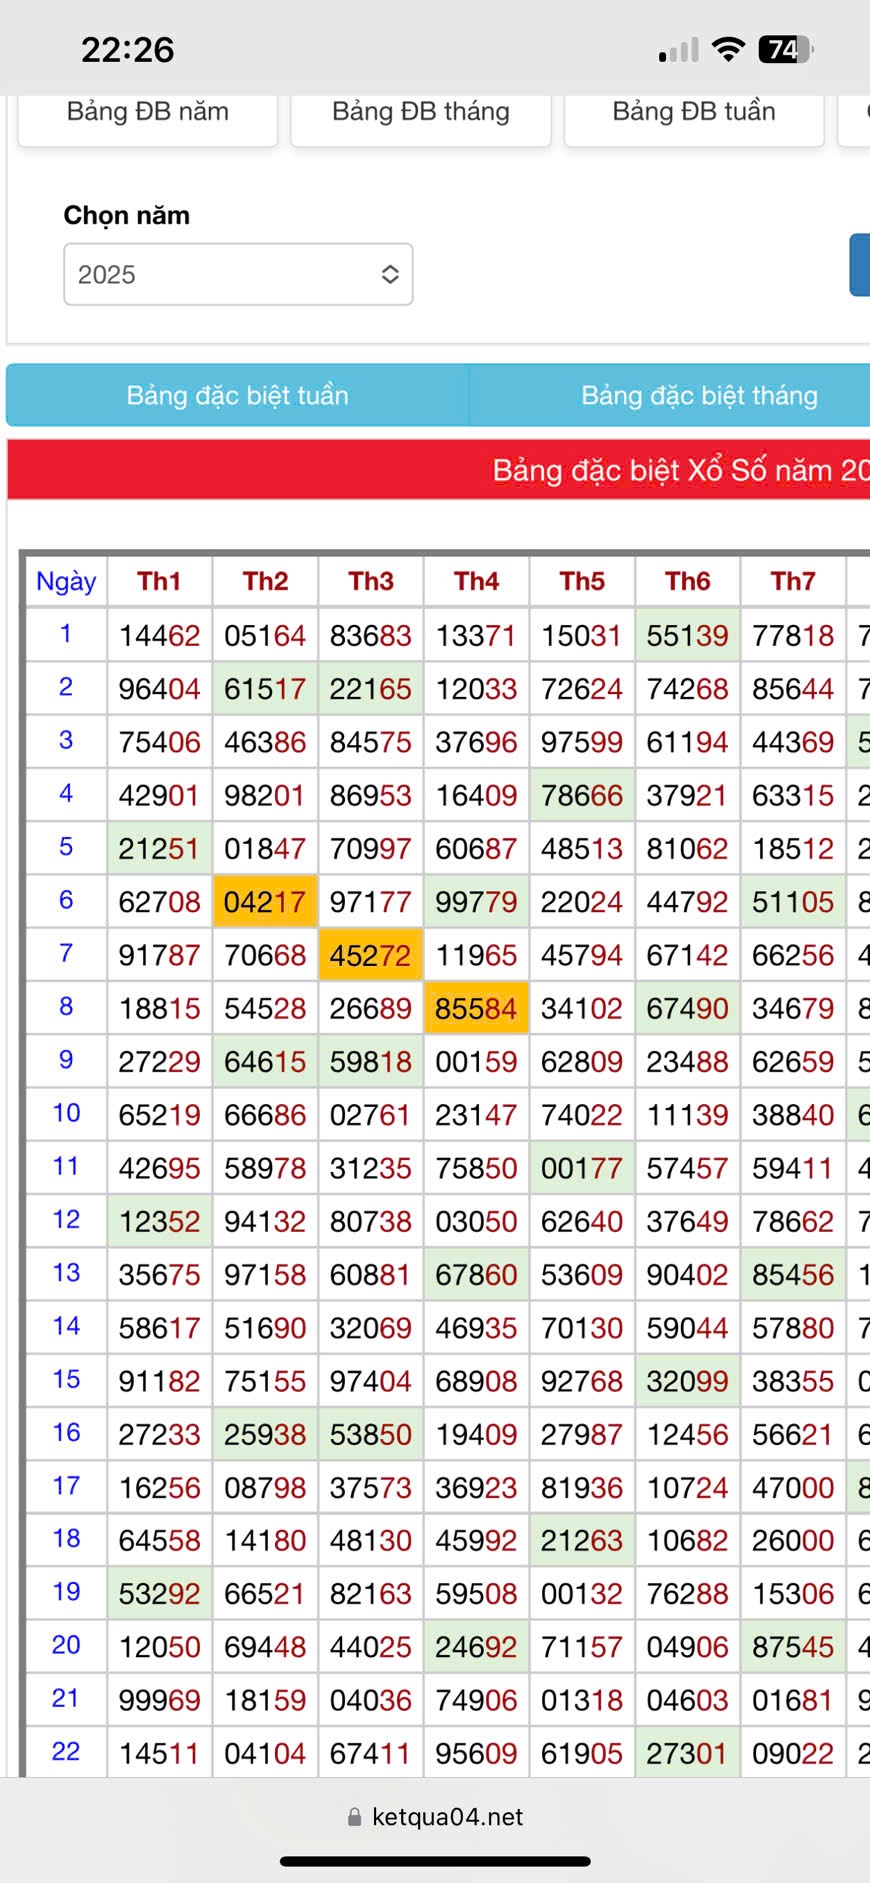This screenshot has height=1883, width=870.
Task: Click the orange highlighted cell 85584
Action: (476, 1008)
